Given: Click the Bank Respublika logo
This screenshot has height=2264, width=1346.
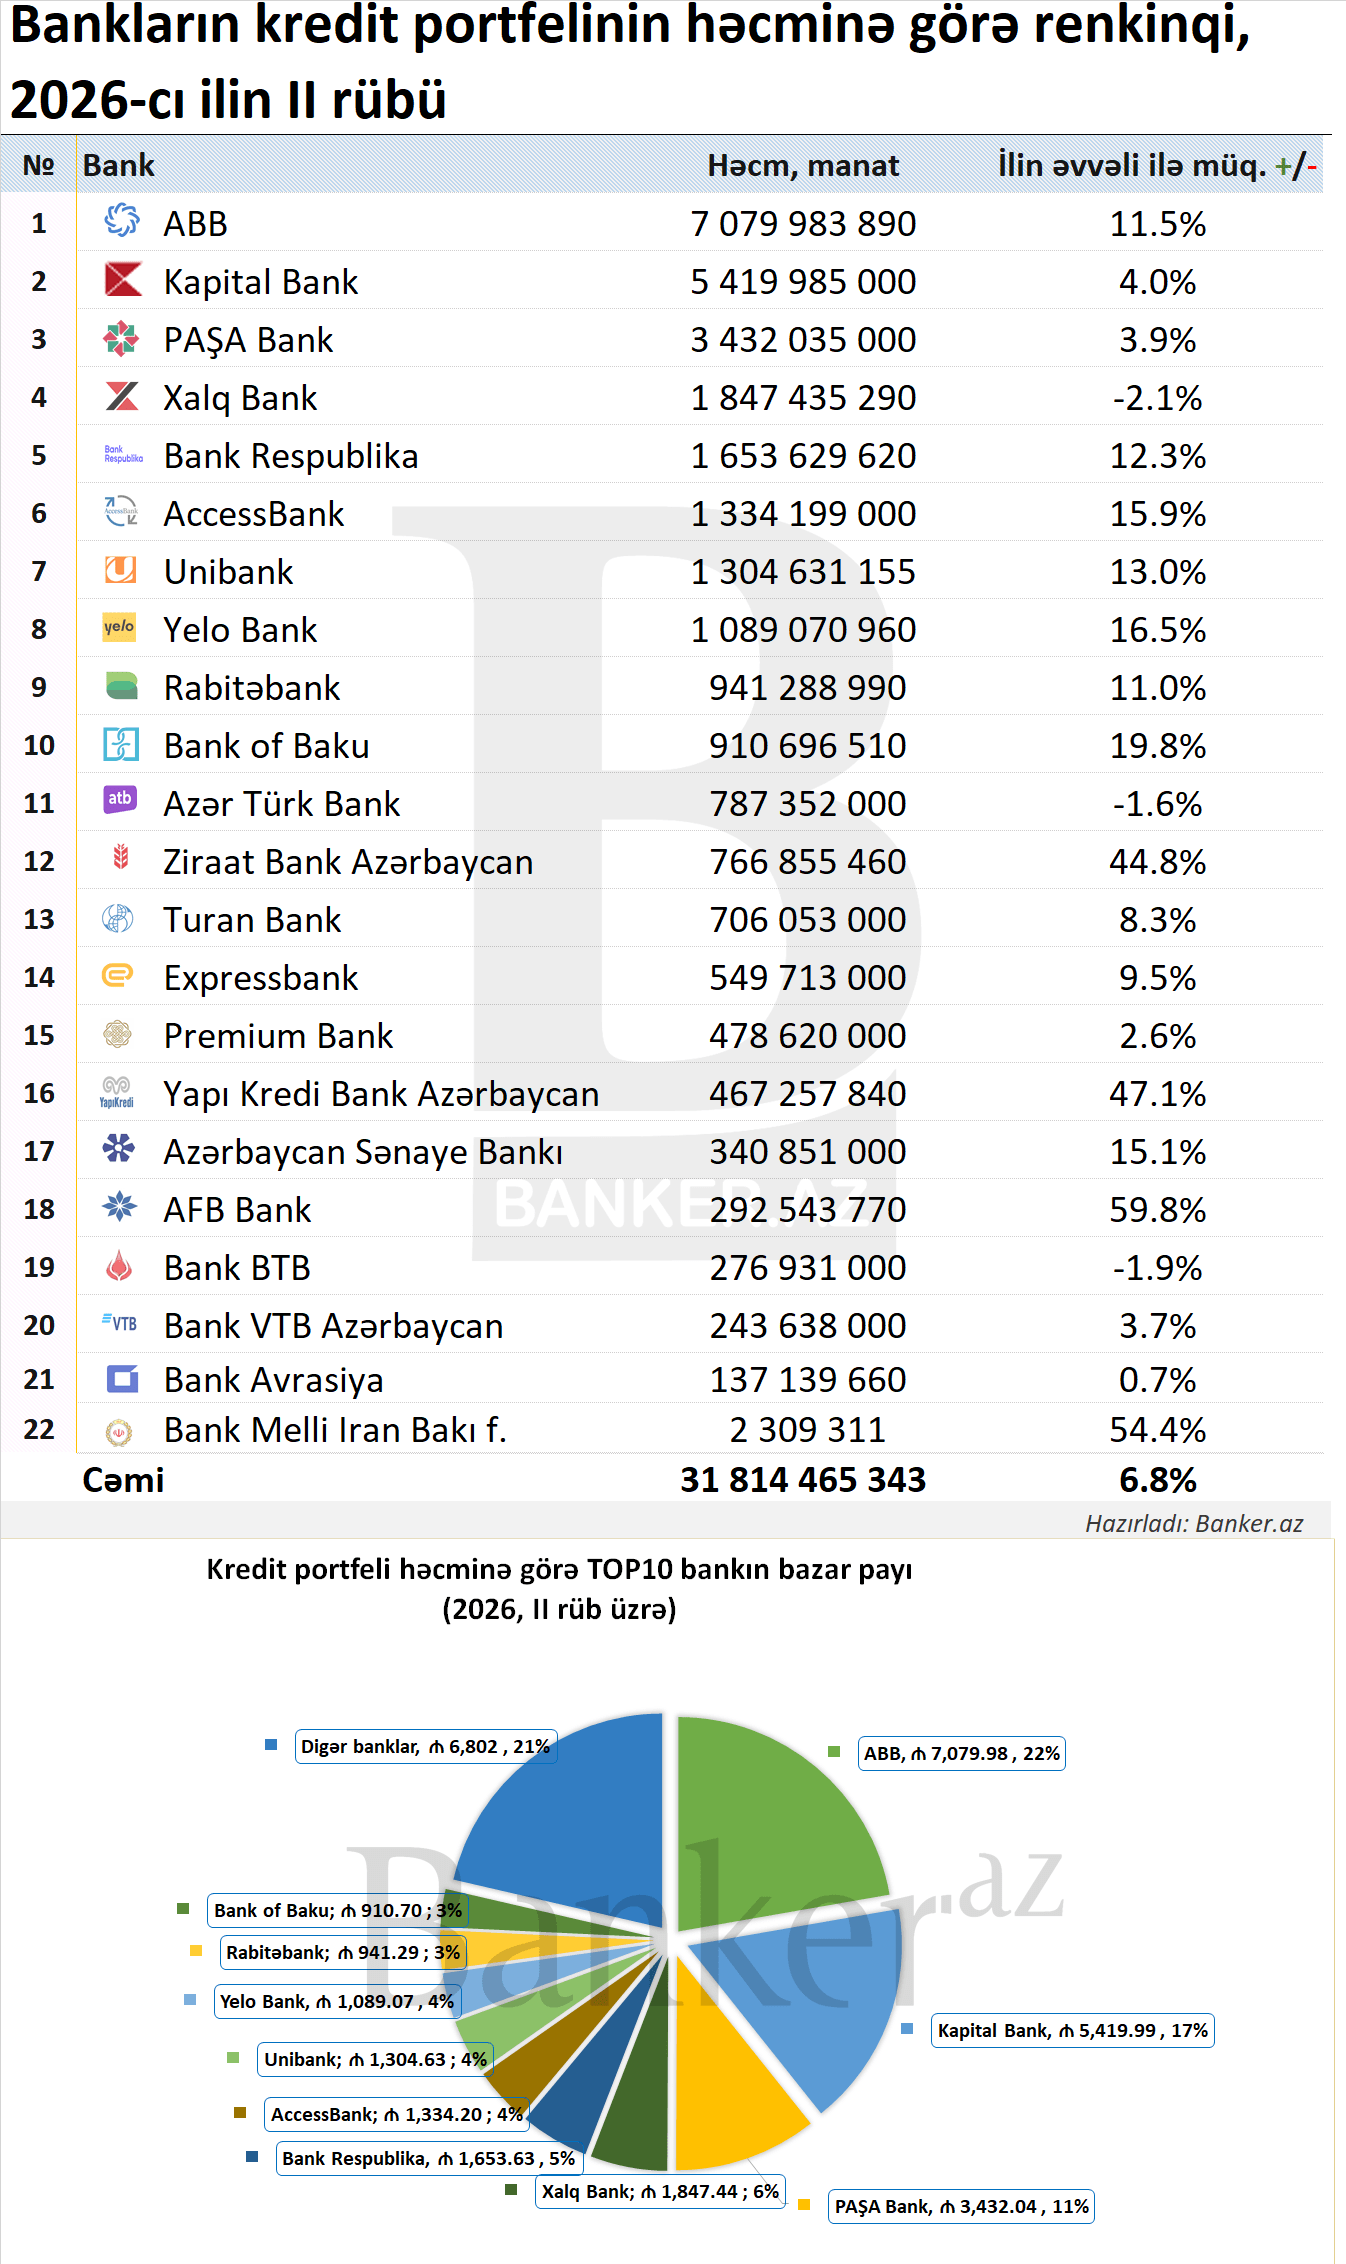Looking at the screenshot, I should [x=123, y=454].
